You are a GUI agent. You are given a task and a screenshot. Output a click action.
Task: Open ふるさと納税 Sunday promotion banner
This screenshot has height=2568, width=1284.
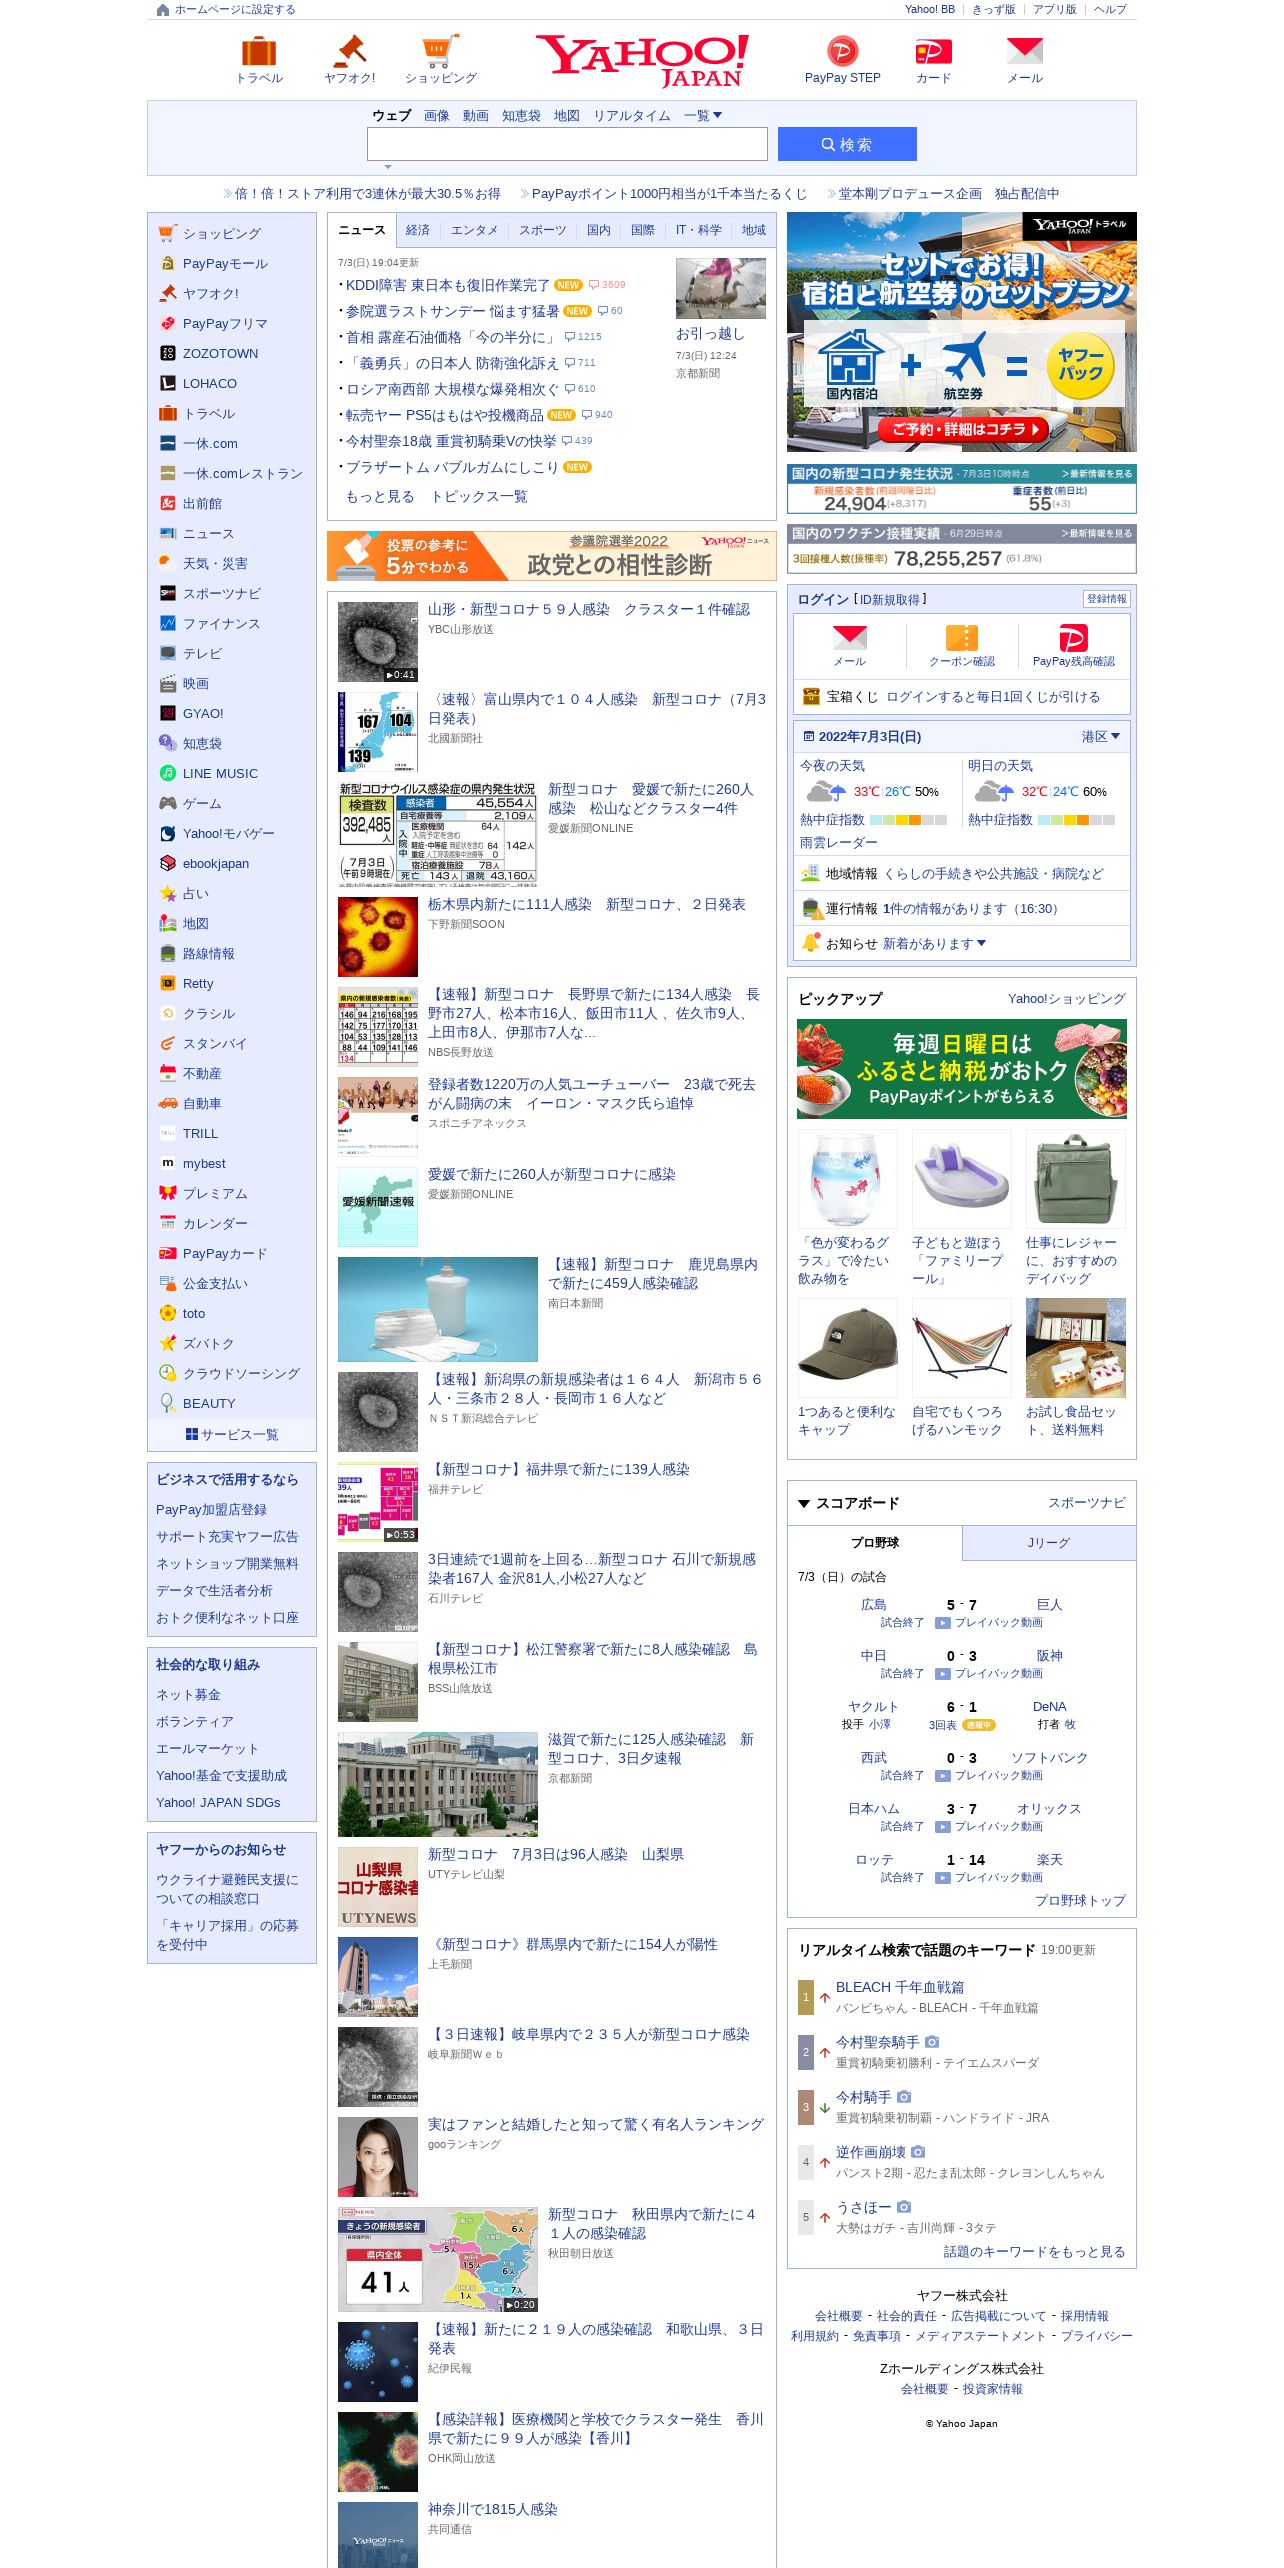[x=962, y=1069]
